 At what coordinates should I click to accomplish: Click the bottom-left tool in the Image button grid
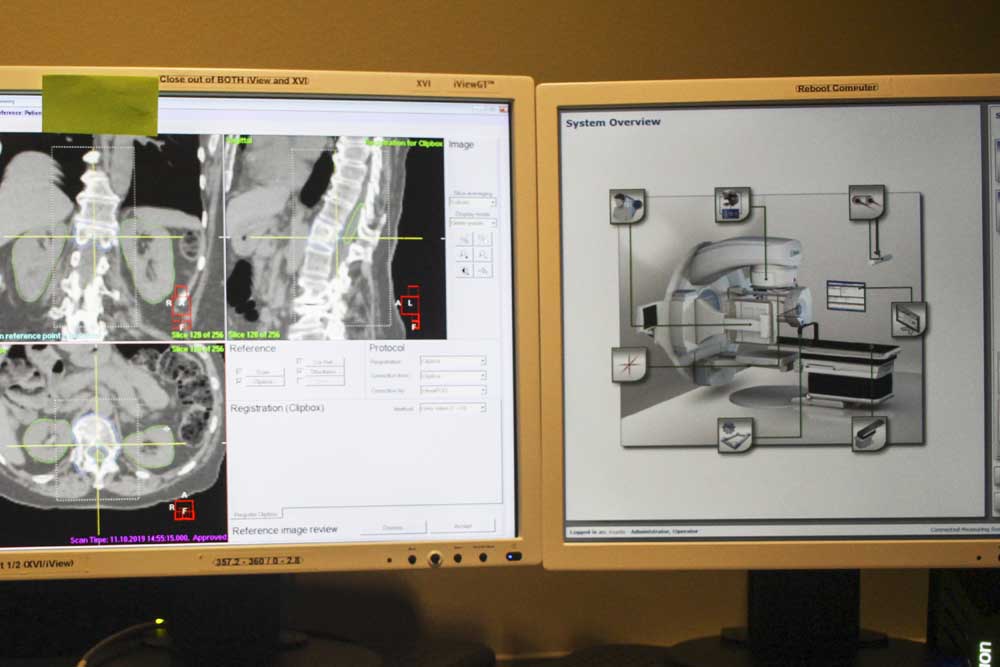(x=464, y=271)
